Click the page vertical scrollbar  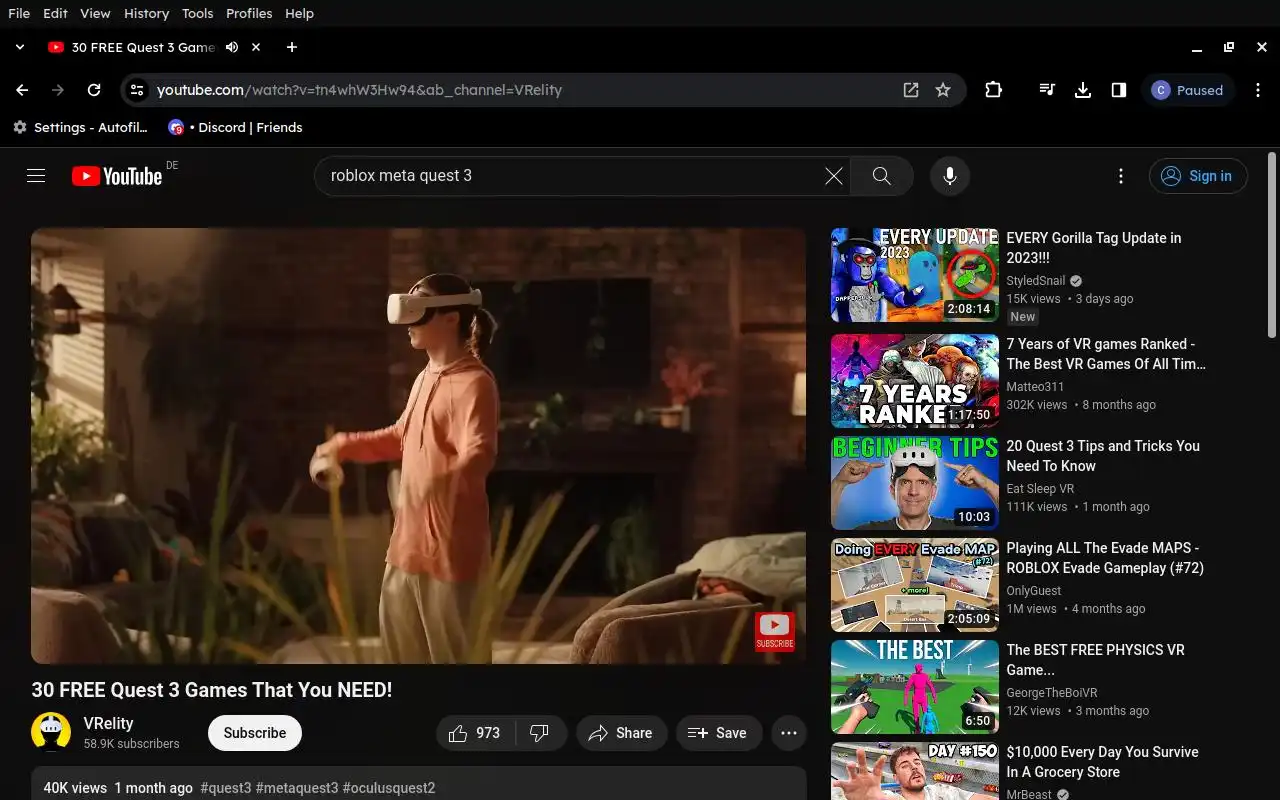[x=1272, y=244]
